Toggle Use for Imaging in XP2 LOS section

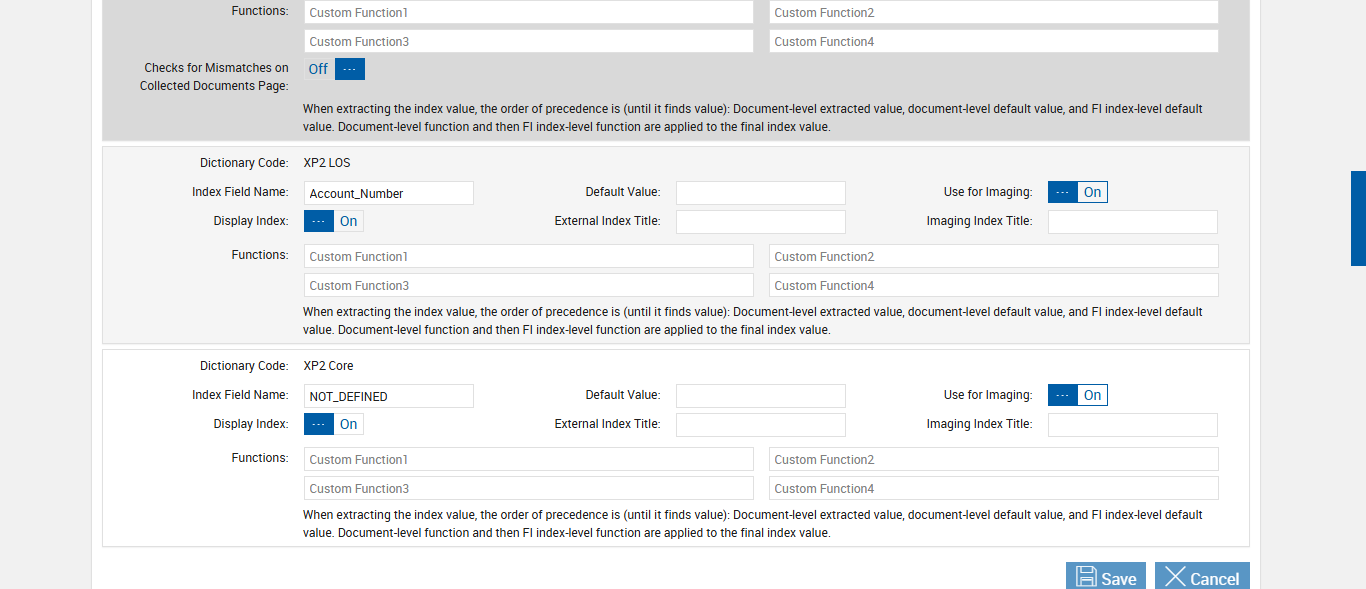click(1077, 192)
